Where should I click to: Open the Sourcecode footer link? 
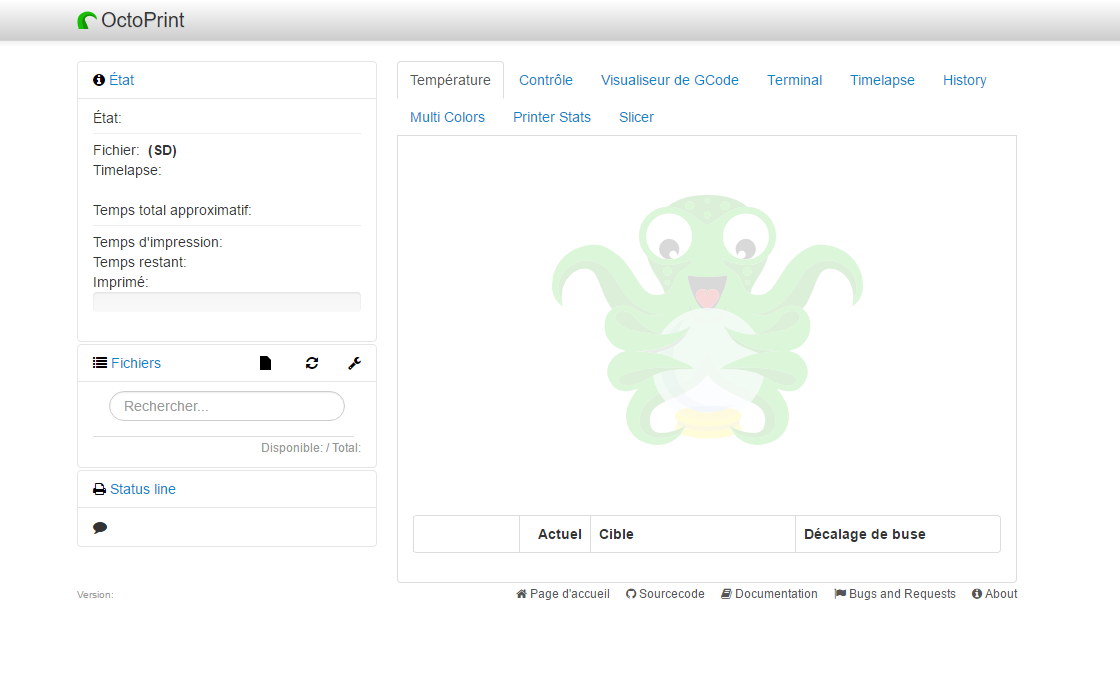671,594
